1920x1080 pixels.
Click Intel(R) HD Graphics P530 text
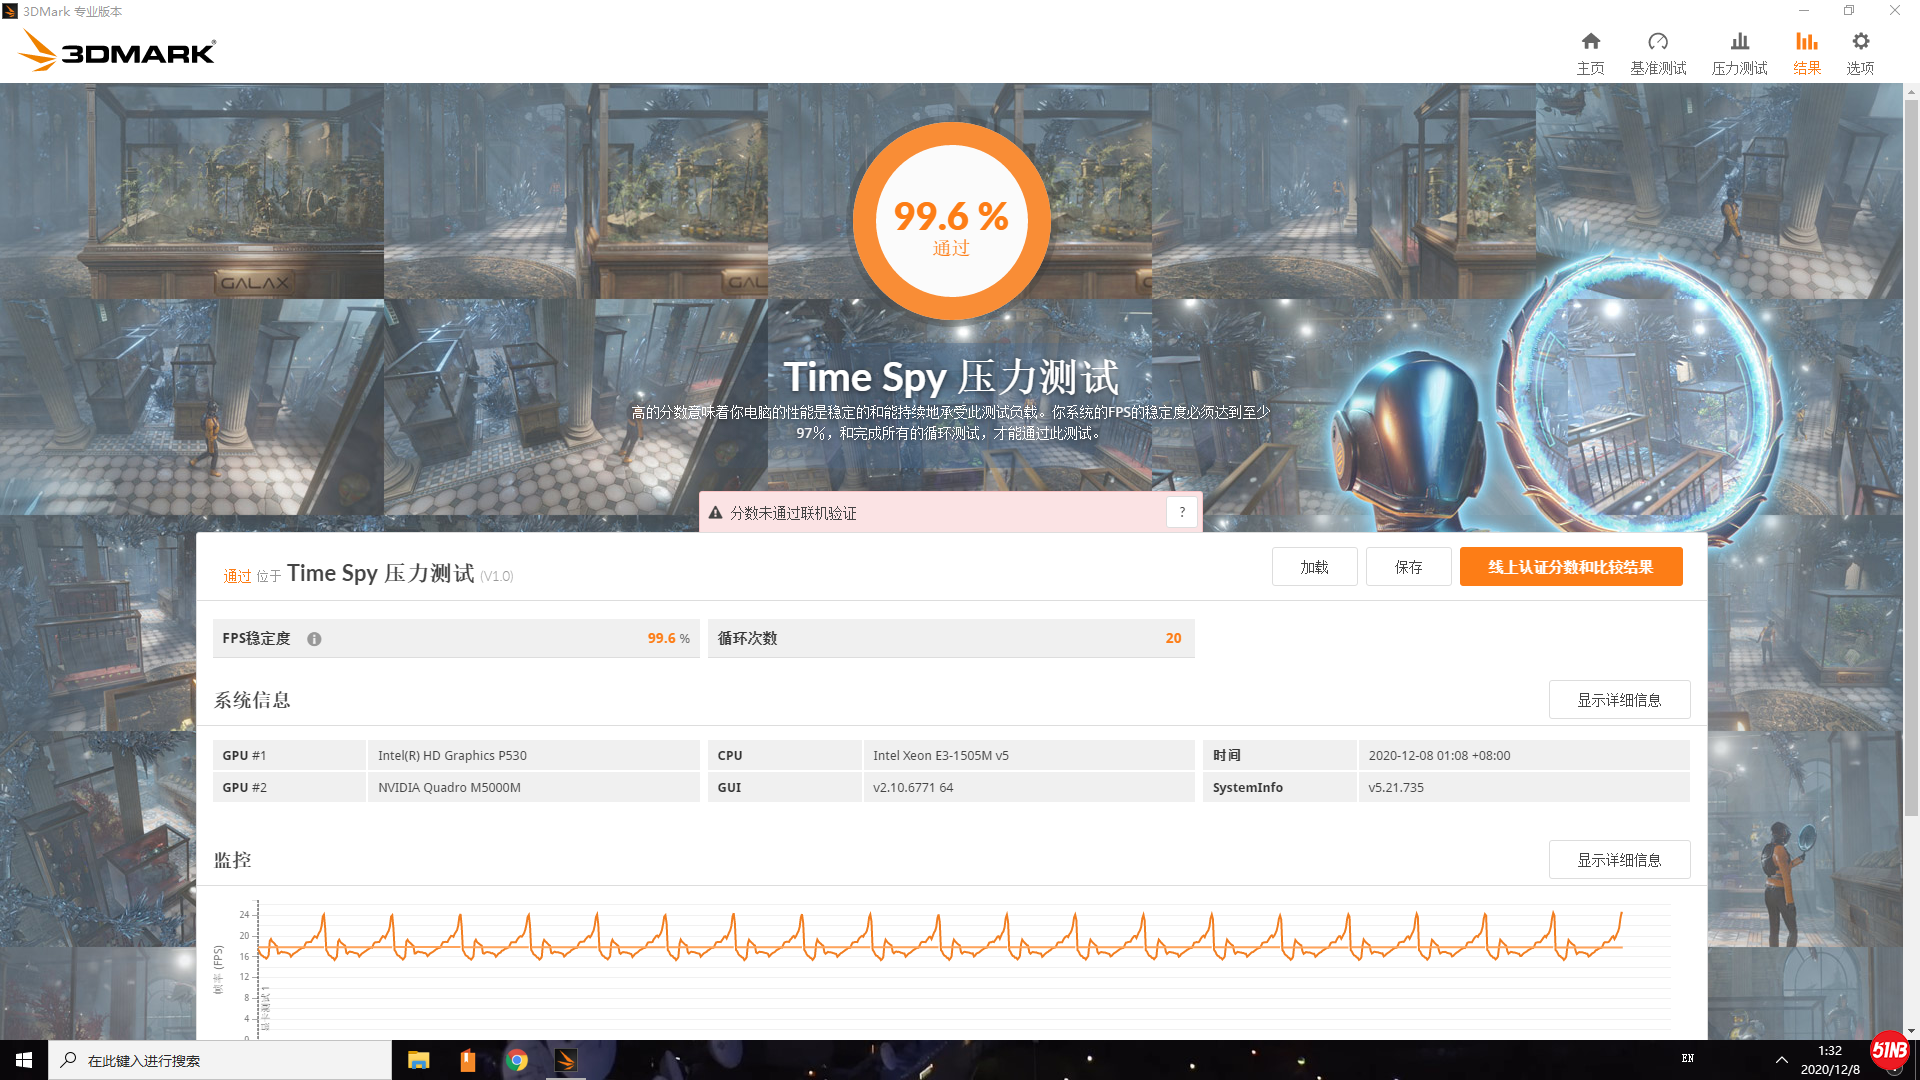coord(452,756)
